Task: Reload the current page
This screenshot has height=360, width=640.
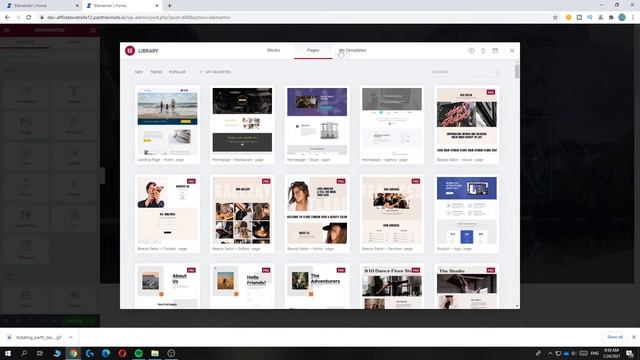Action: [29, 18]
